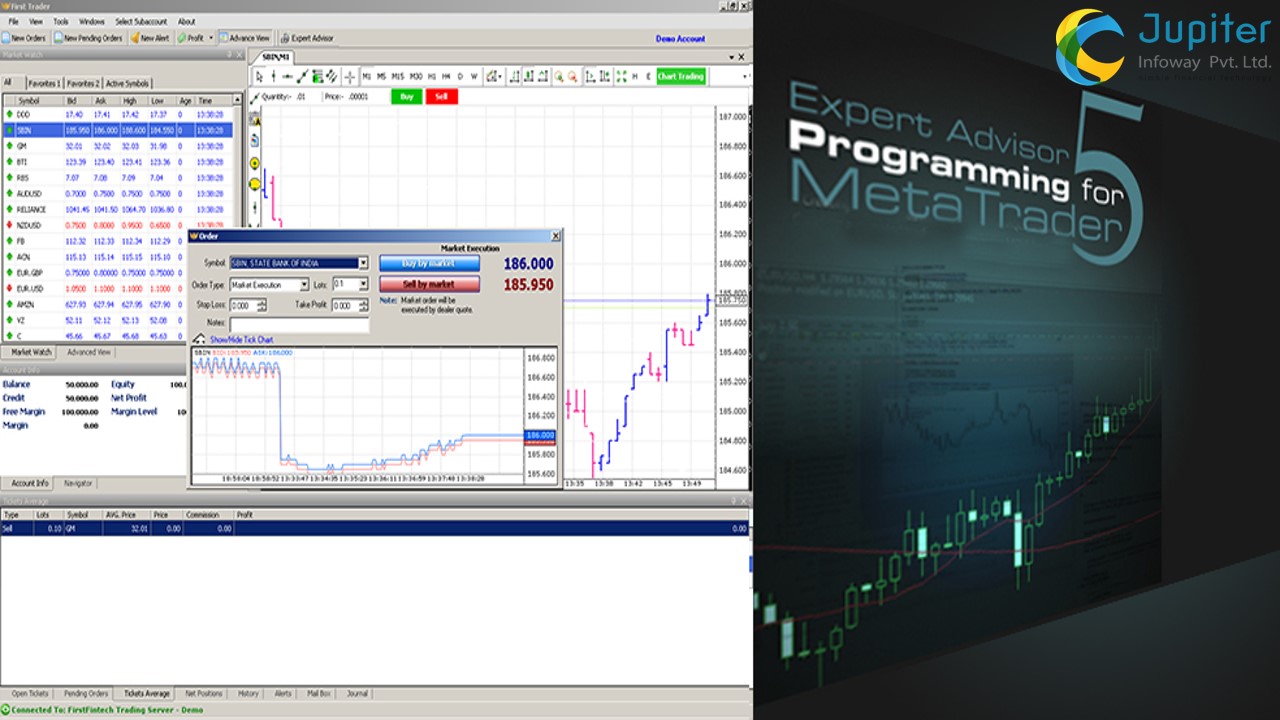Expand the Symbol dropdown in Order dialog
1280x720 pixels.
point(363,263)
